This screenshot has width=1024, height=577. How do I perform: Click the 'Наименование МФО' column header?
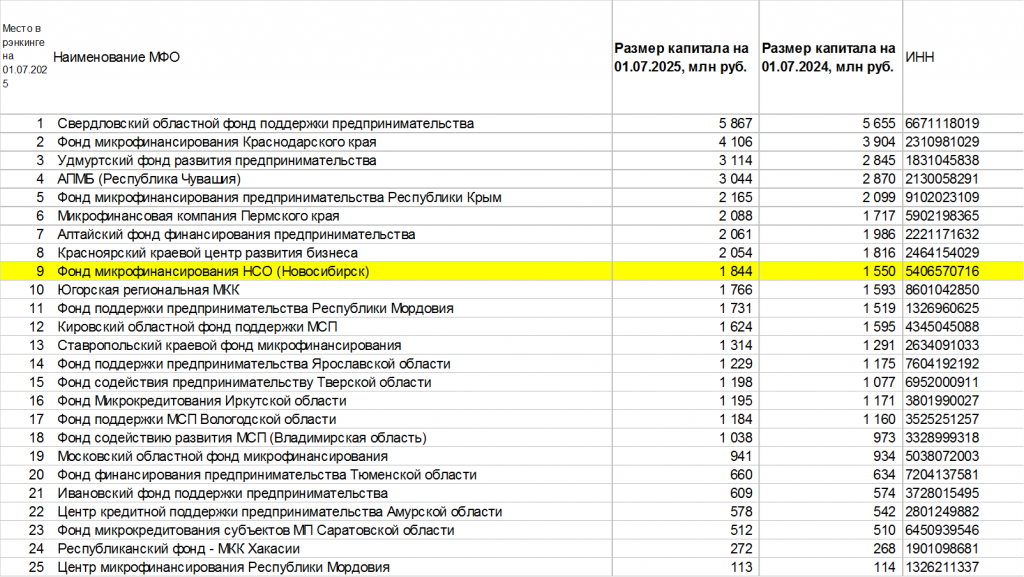click(x=117, y=57)
